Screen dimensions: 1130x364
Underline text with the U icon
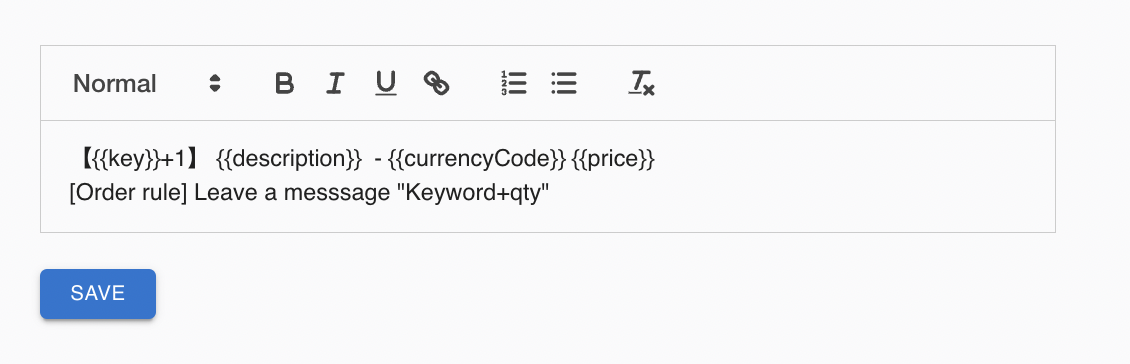(x=386, y=84)
